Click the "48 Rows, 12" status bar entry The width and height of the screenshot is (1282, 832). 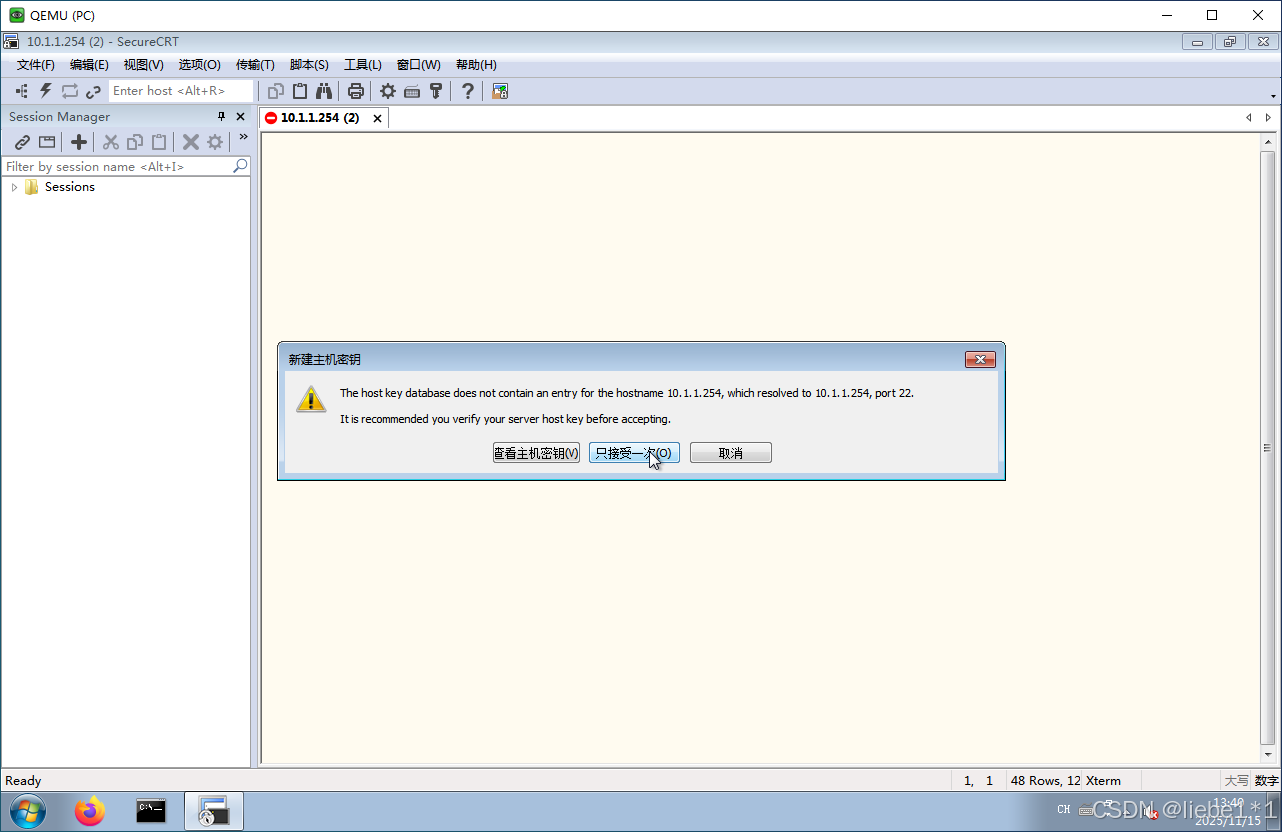pos(1046,781)
